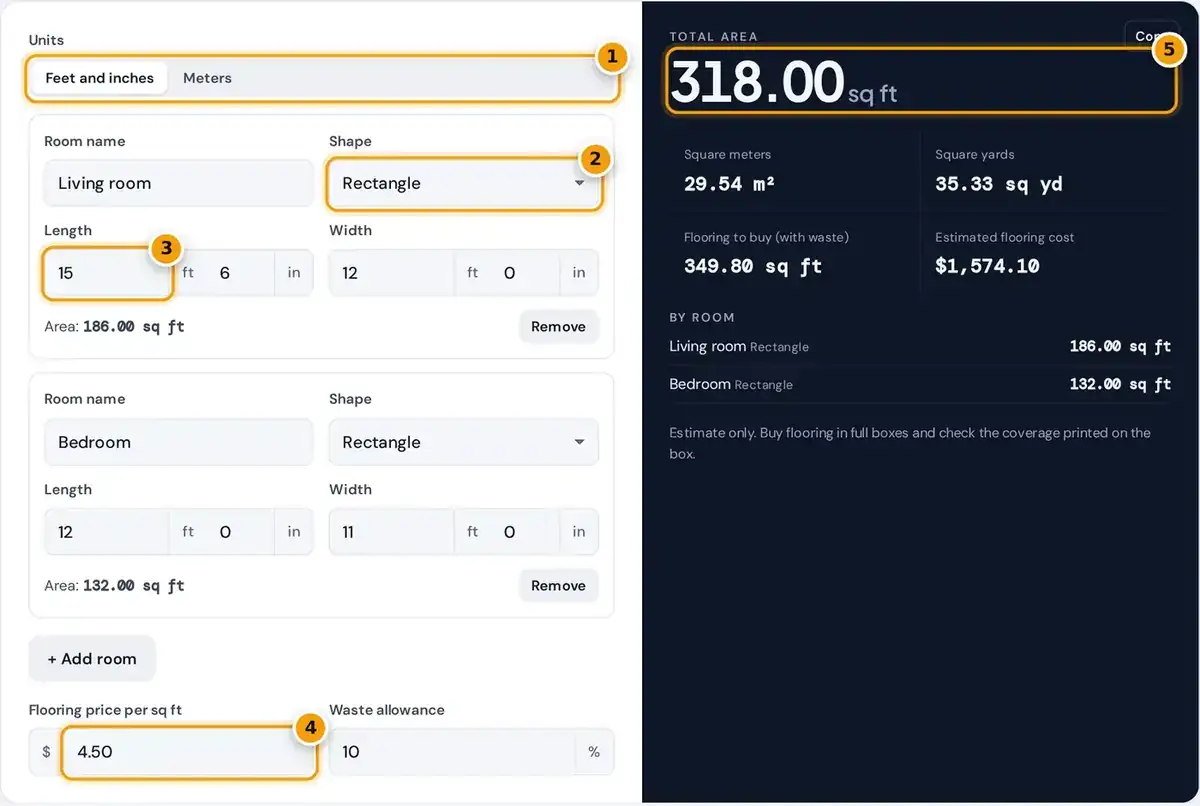Screen dimensions: 1200x806
Task: Click the Flooring price per sq ft field
Action: [x=189, y=752]
